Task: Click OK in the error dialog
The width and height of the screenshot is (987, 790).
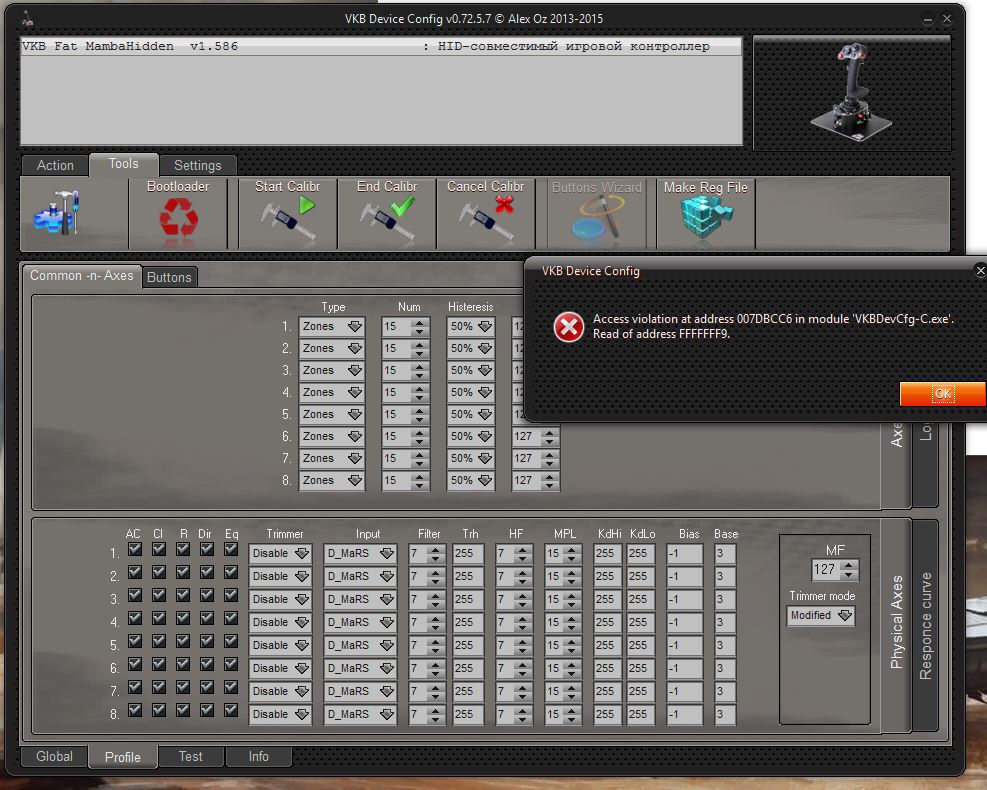Action: point(942,394)
